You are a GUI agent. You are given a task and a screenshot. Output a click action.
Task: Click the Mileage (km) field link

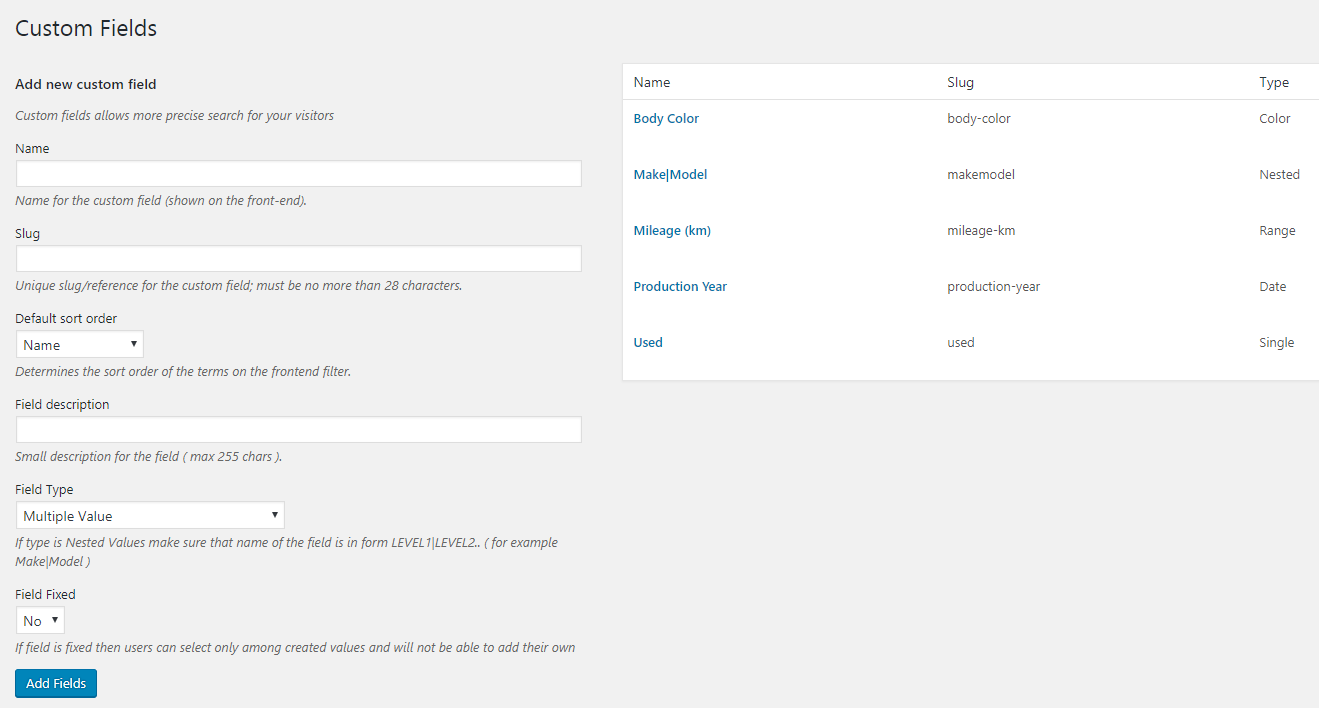click(x=672, y=231)
